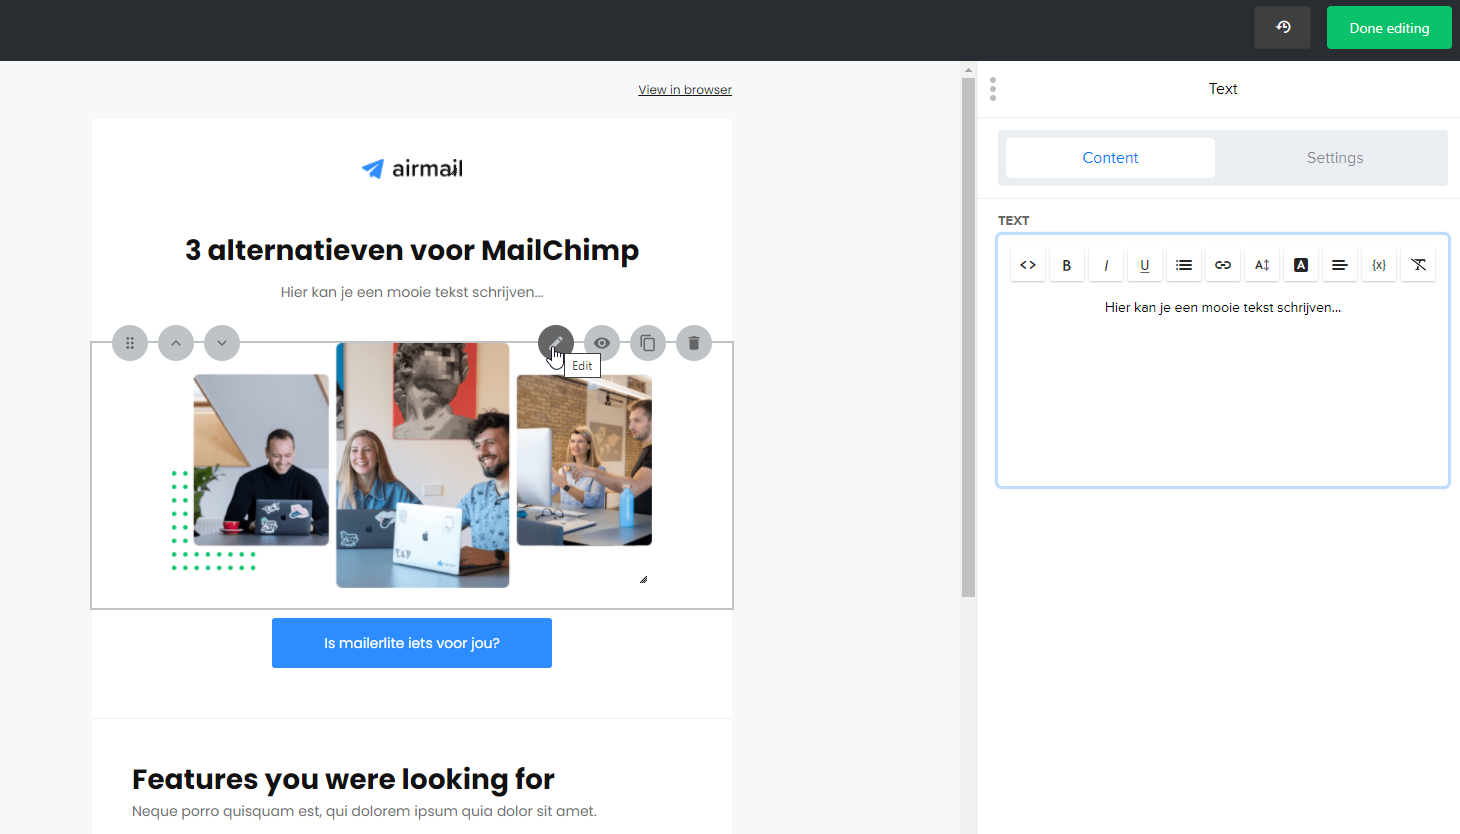Click the 'Is mailerlite iets voor jou?' button

(x=412, y=643)
